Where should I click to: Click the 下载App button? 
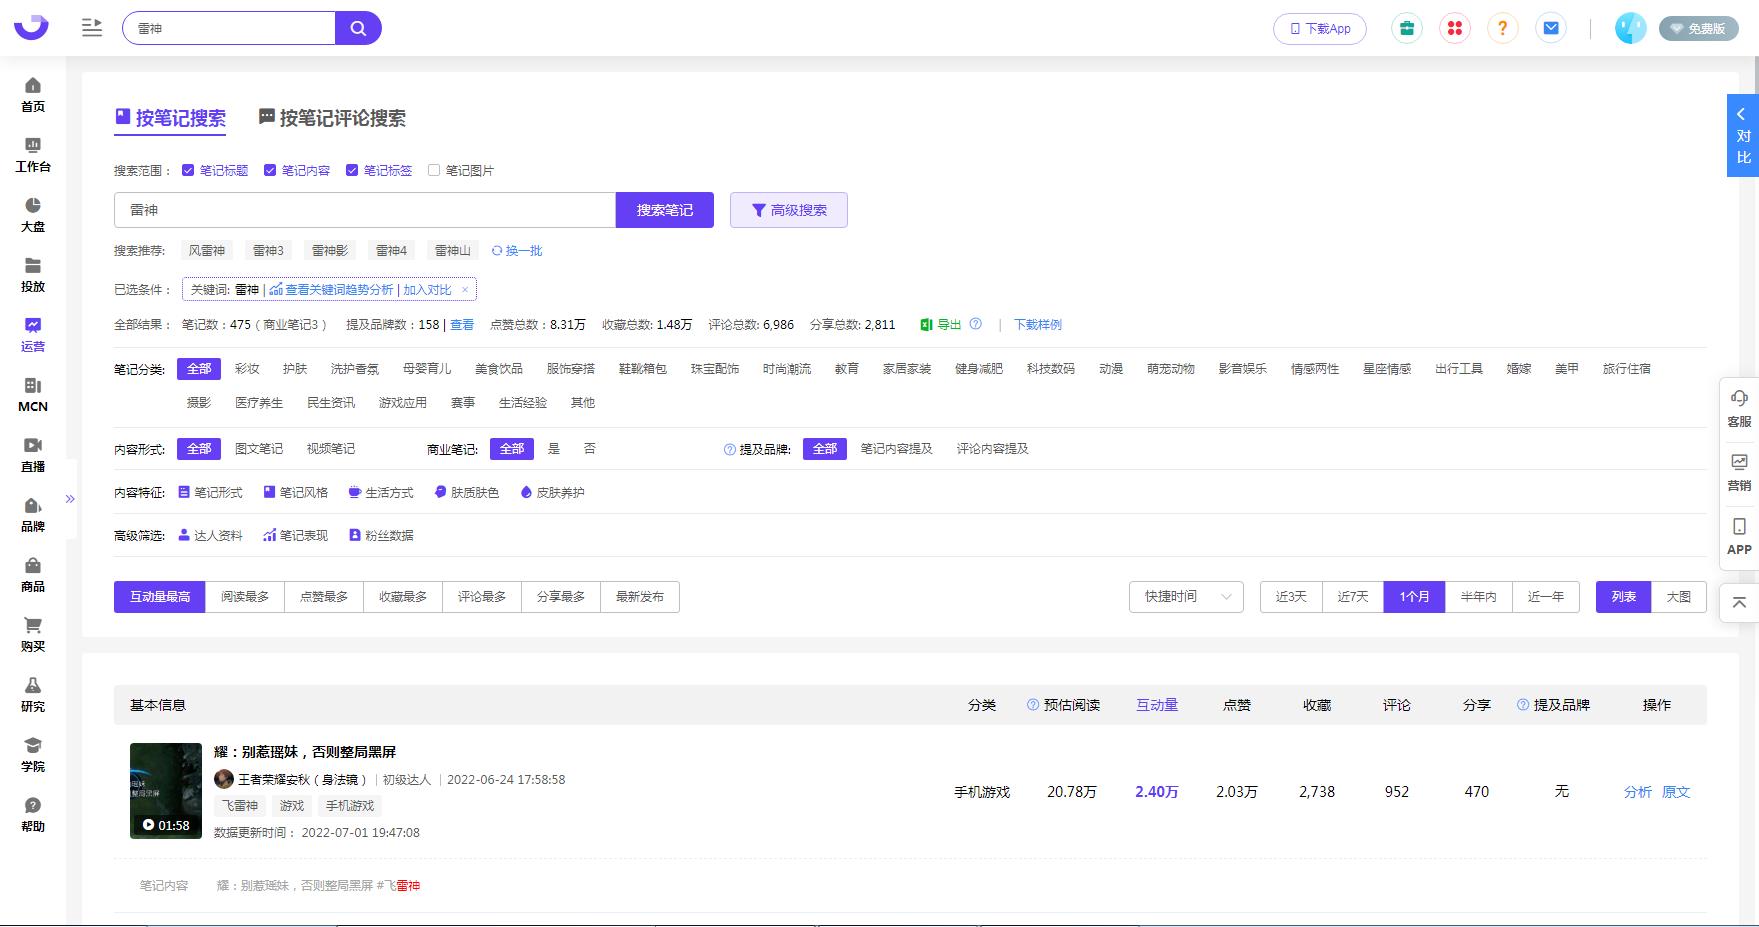(x=1320, y=28)
